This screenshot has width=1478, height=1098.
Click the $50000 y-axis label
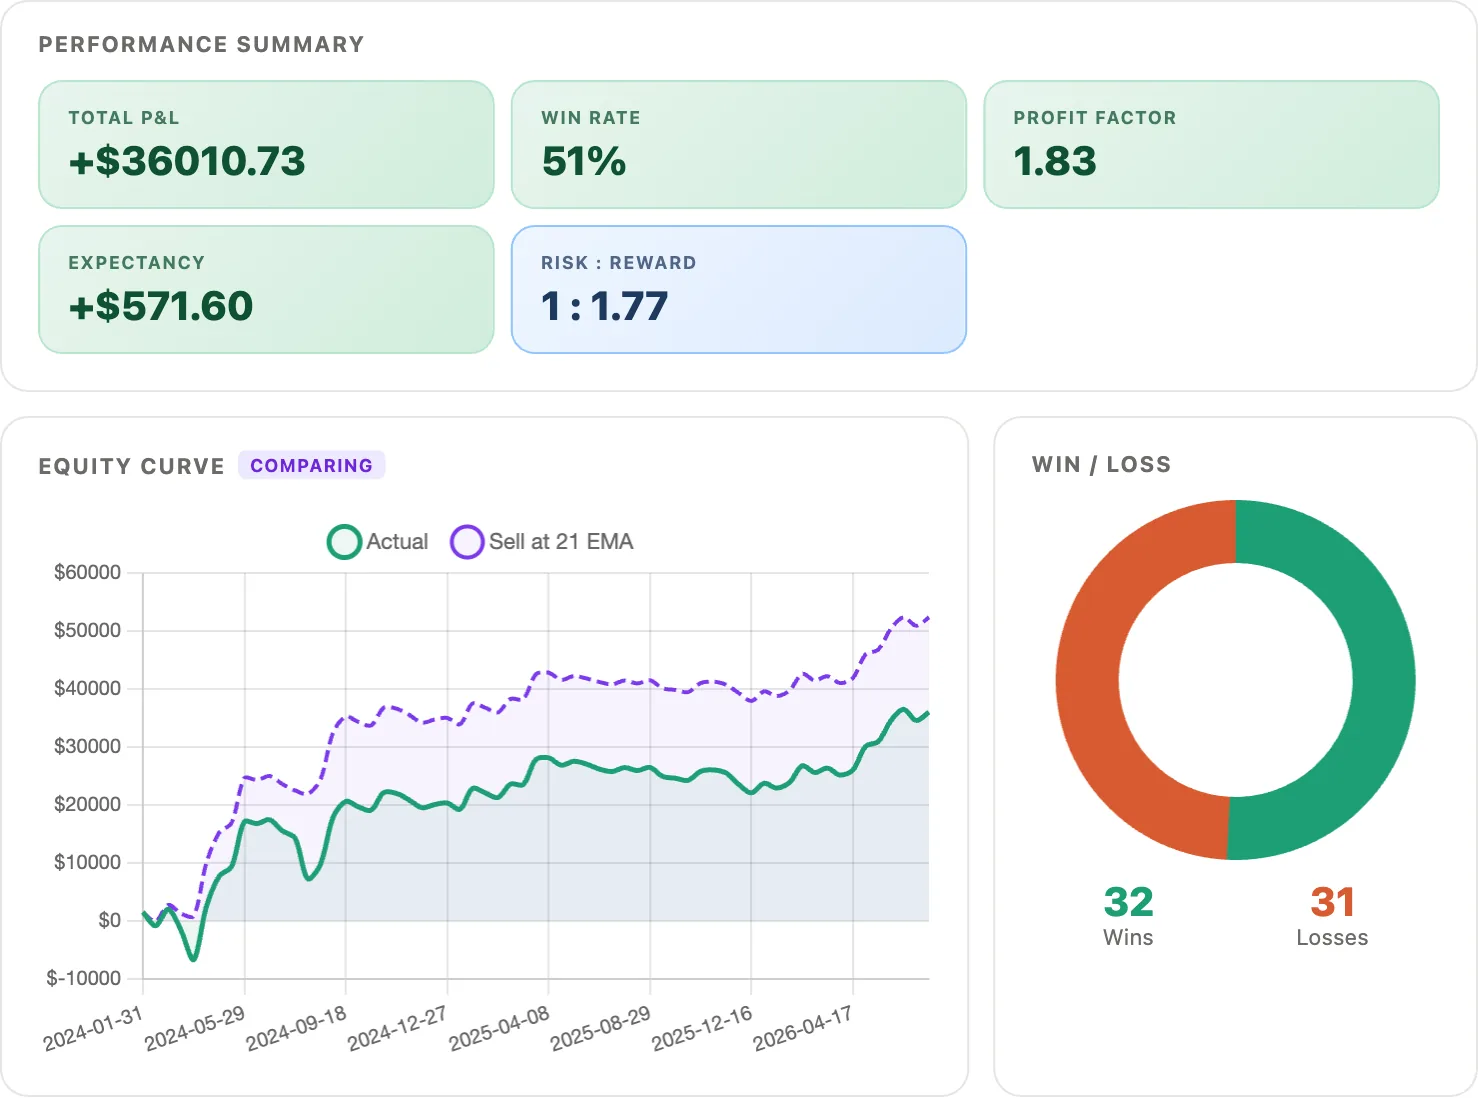tap(88, 631)
